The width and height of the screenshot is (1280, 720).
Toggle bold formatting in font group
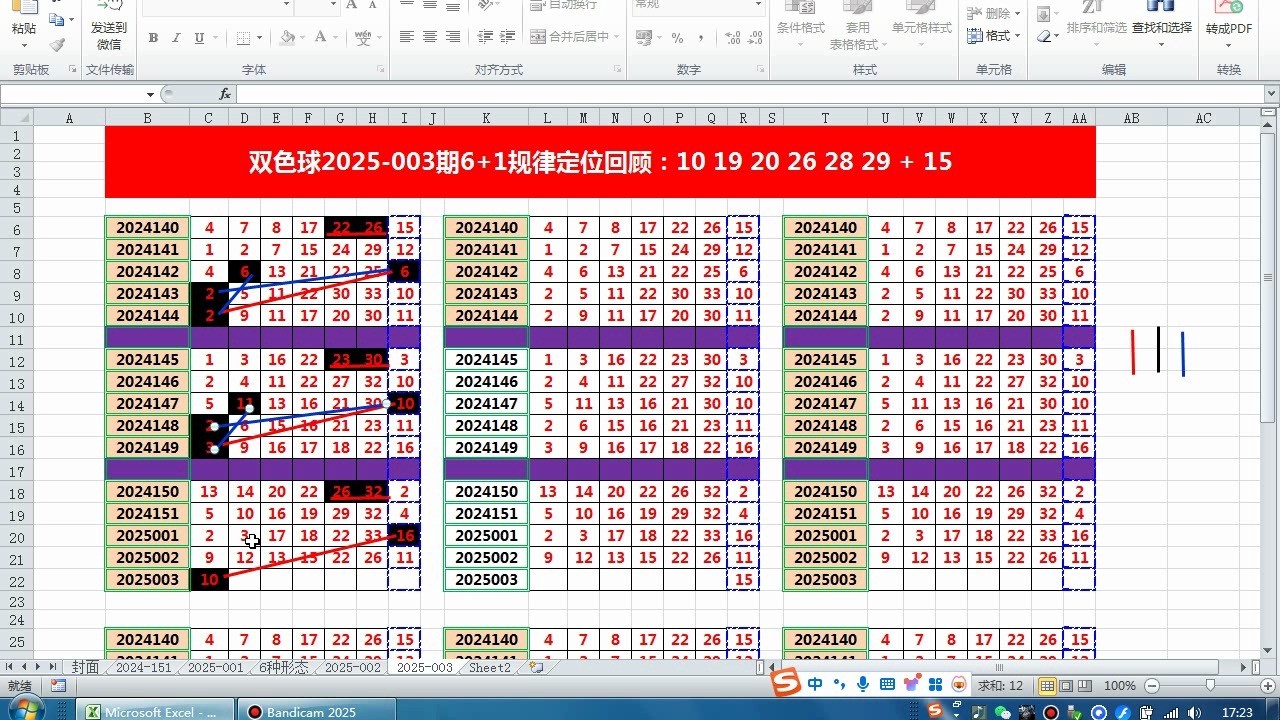tap(153, 38)
